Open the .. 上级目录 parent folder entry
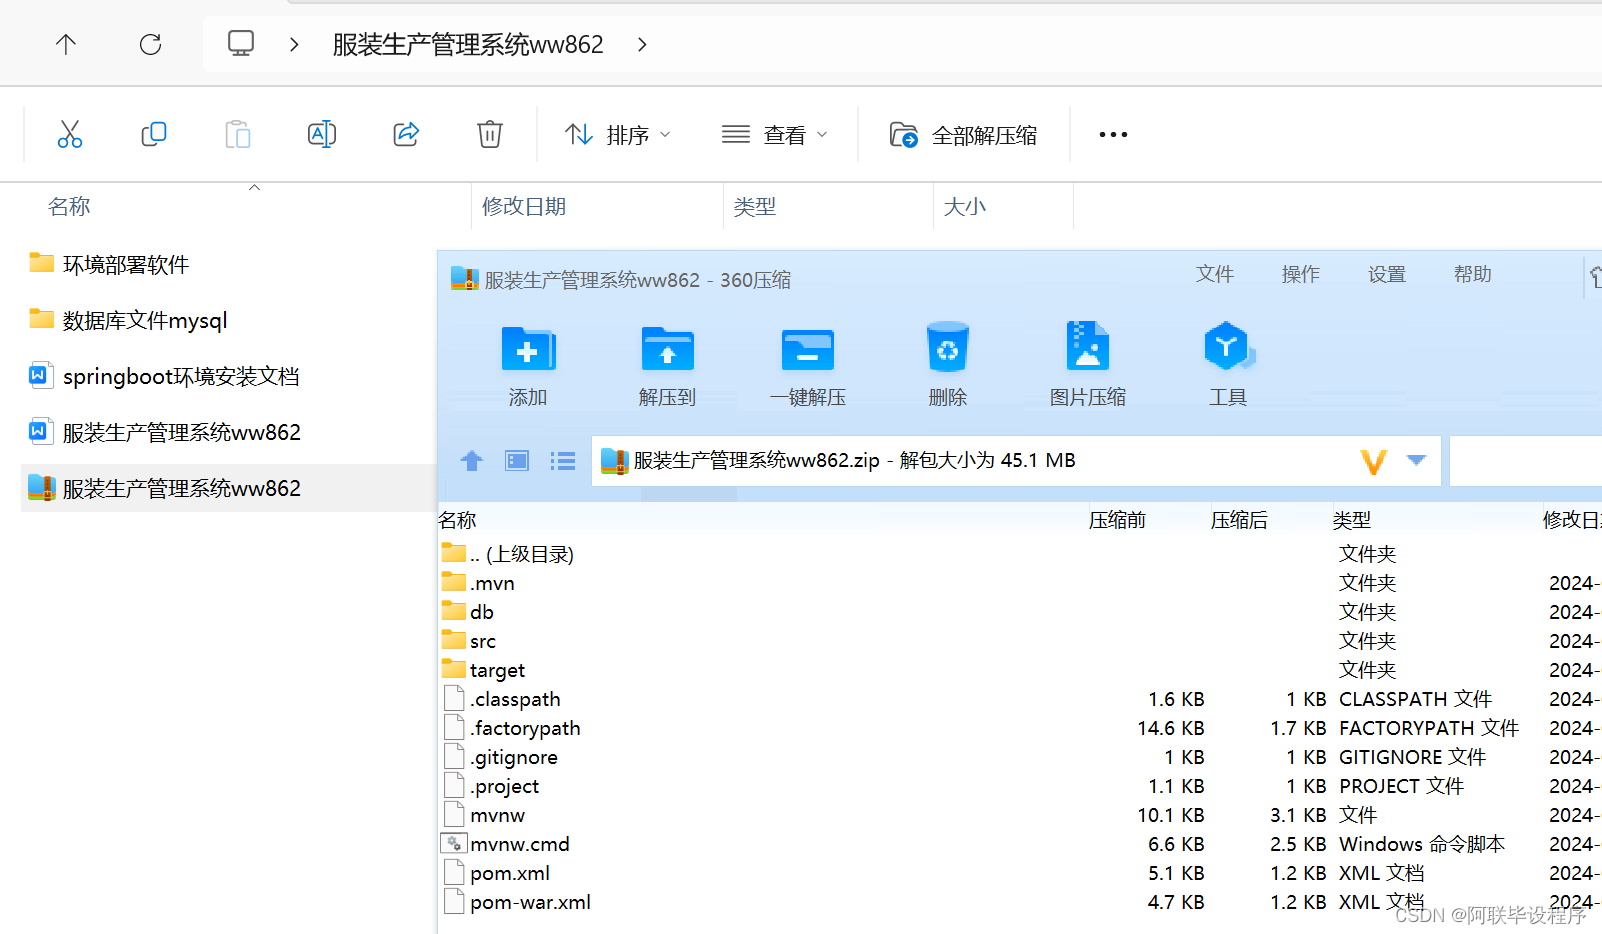 [x=520, y=553]
